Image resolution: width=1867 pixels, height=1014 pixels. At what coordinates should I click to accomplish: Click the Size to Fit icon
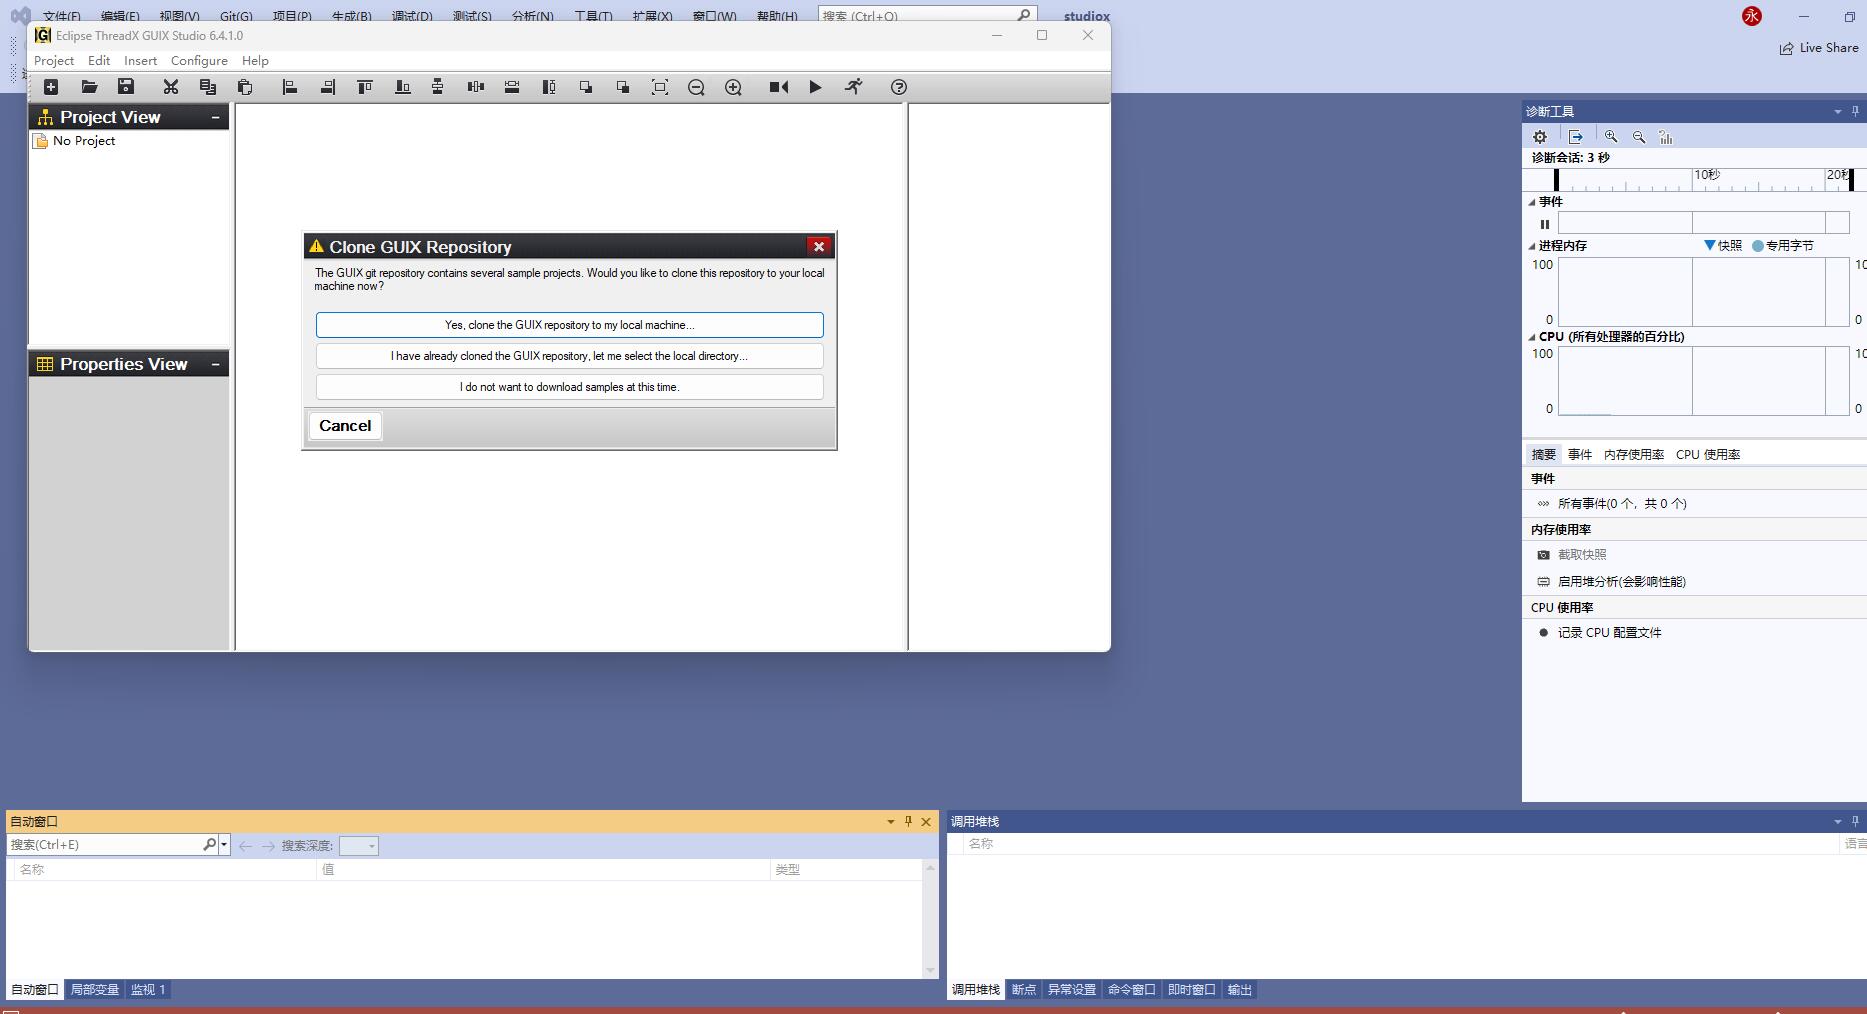tap(660, 87)
